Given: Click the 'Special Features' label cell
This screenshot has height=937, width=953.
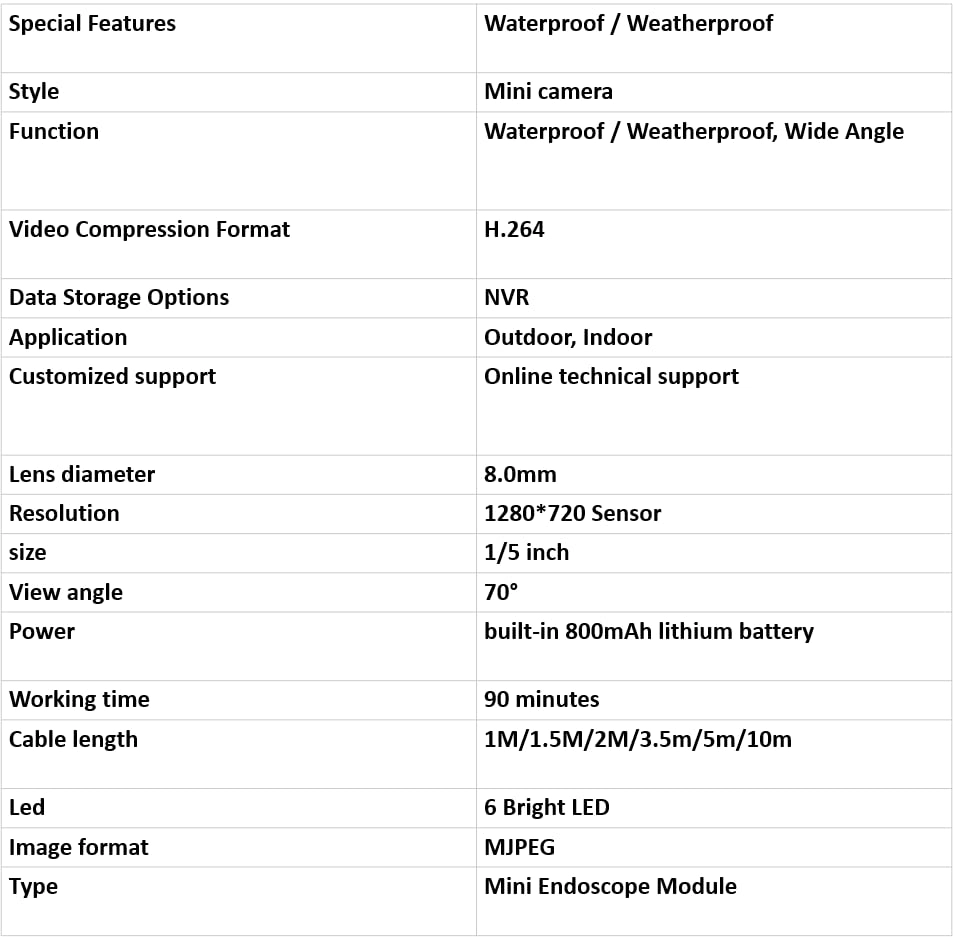Looking at the screenshot, I should (x=92, y=24).
